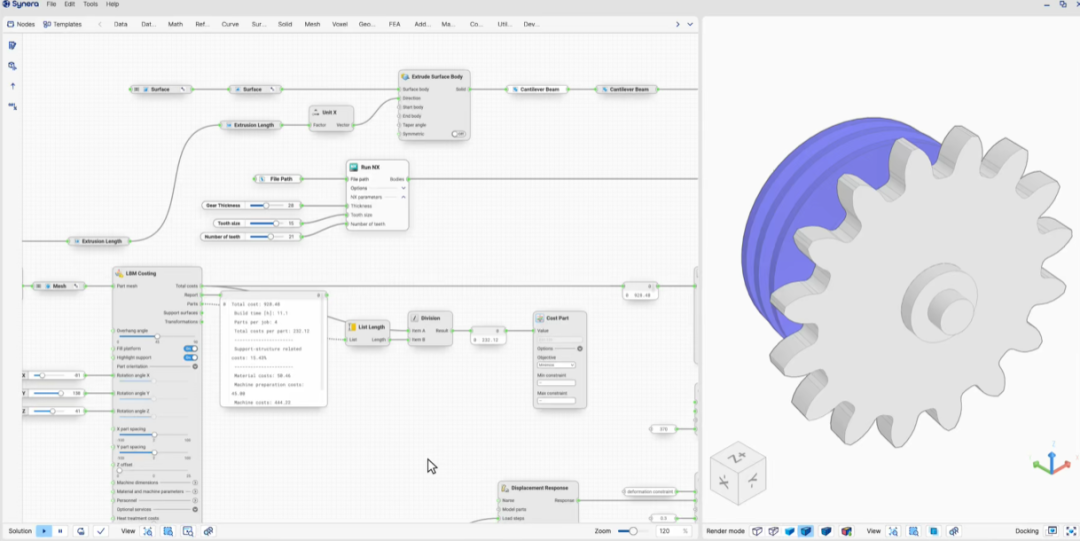Image resolution: width=1080 pixels, height=541 pixels.
Task: Toggle the Symmetric switch in Extrude node
Action: [x=458, y=134]
